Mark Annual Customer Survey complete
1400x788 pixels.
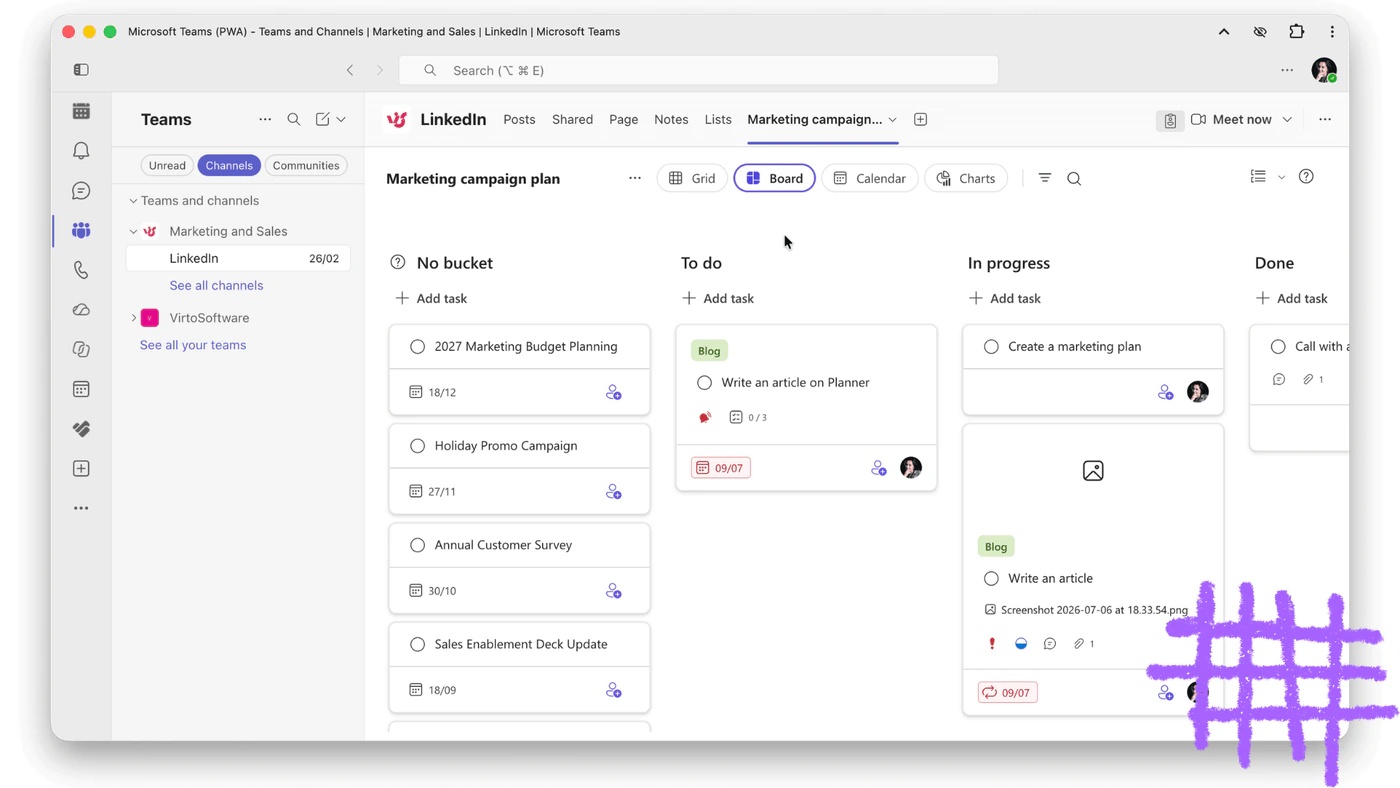click(x=418, y=545)
